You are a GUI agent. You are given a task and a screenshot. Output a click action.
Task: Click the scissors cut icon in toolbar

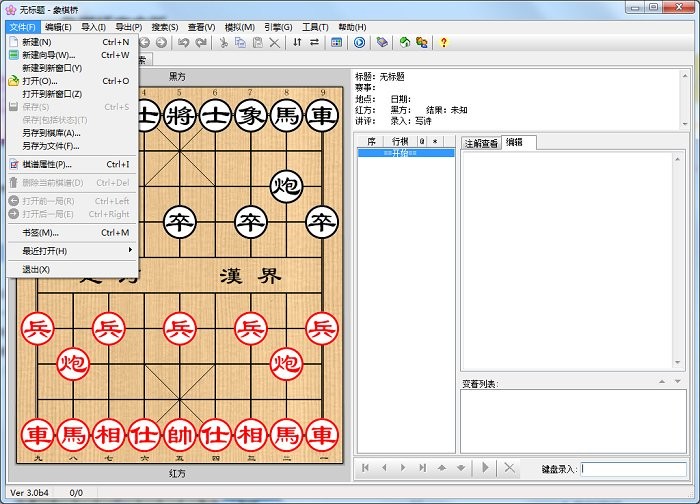click(224, 43)
